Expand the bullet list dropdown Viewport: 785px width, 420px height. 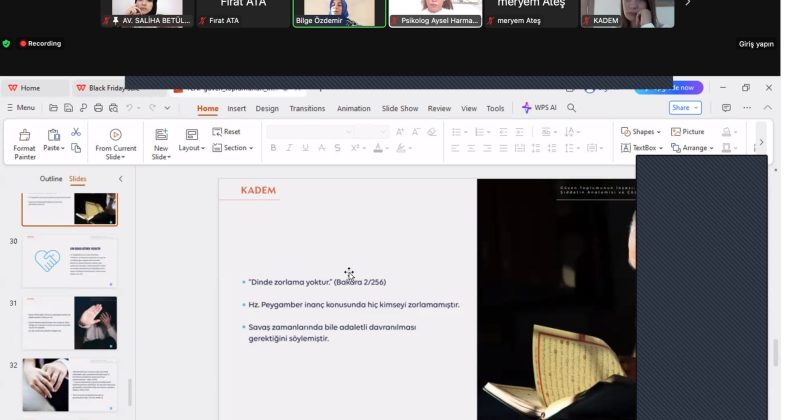(x=465, y=132)
